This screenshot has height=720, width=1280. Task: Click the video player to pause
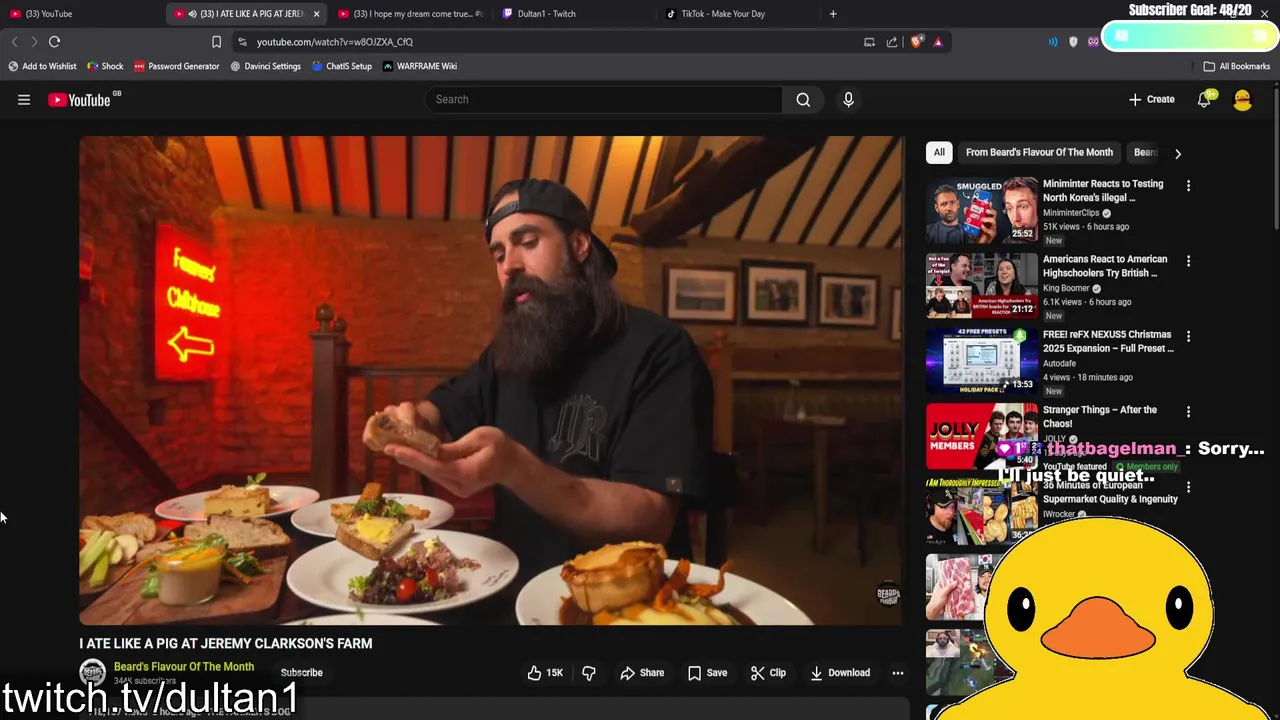(492, 380)
